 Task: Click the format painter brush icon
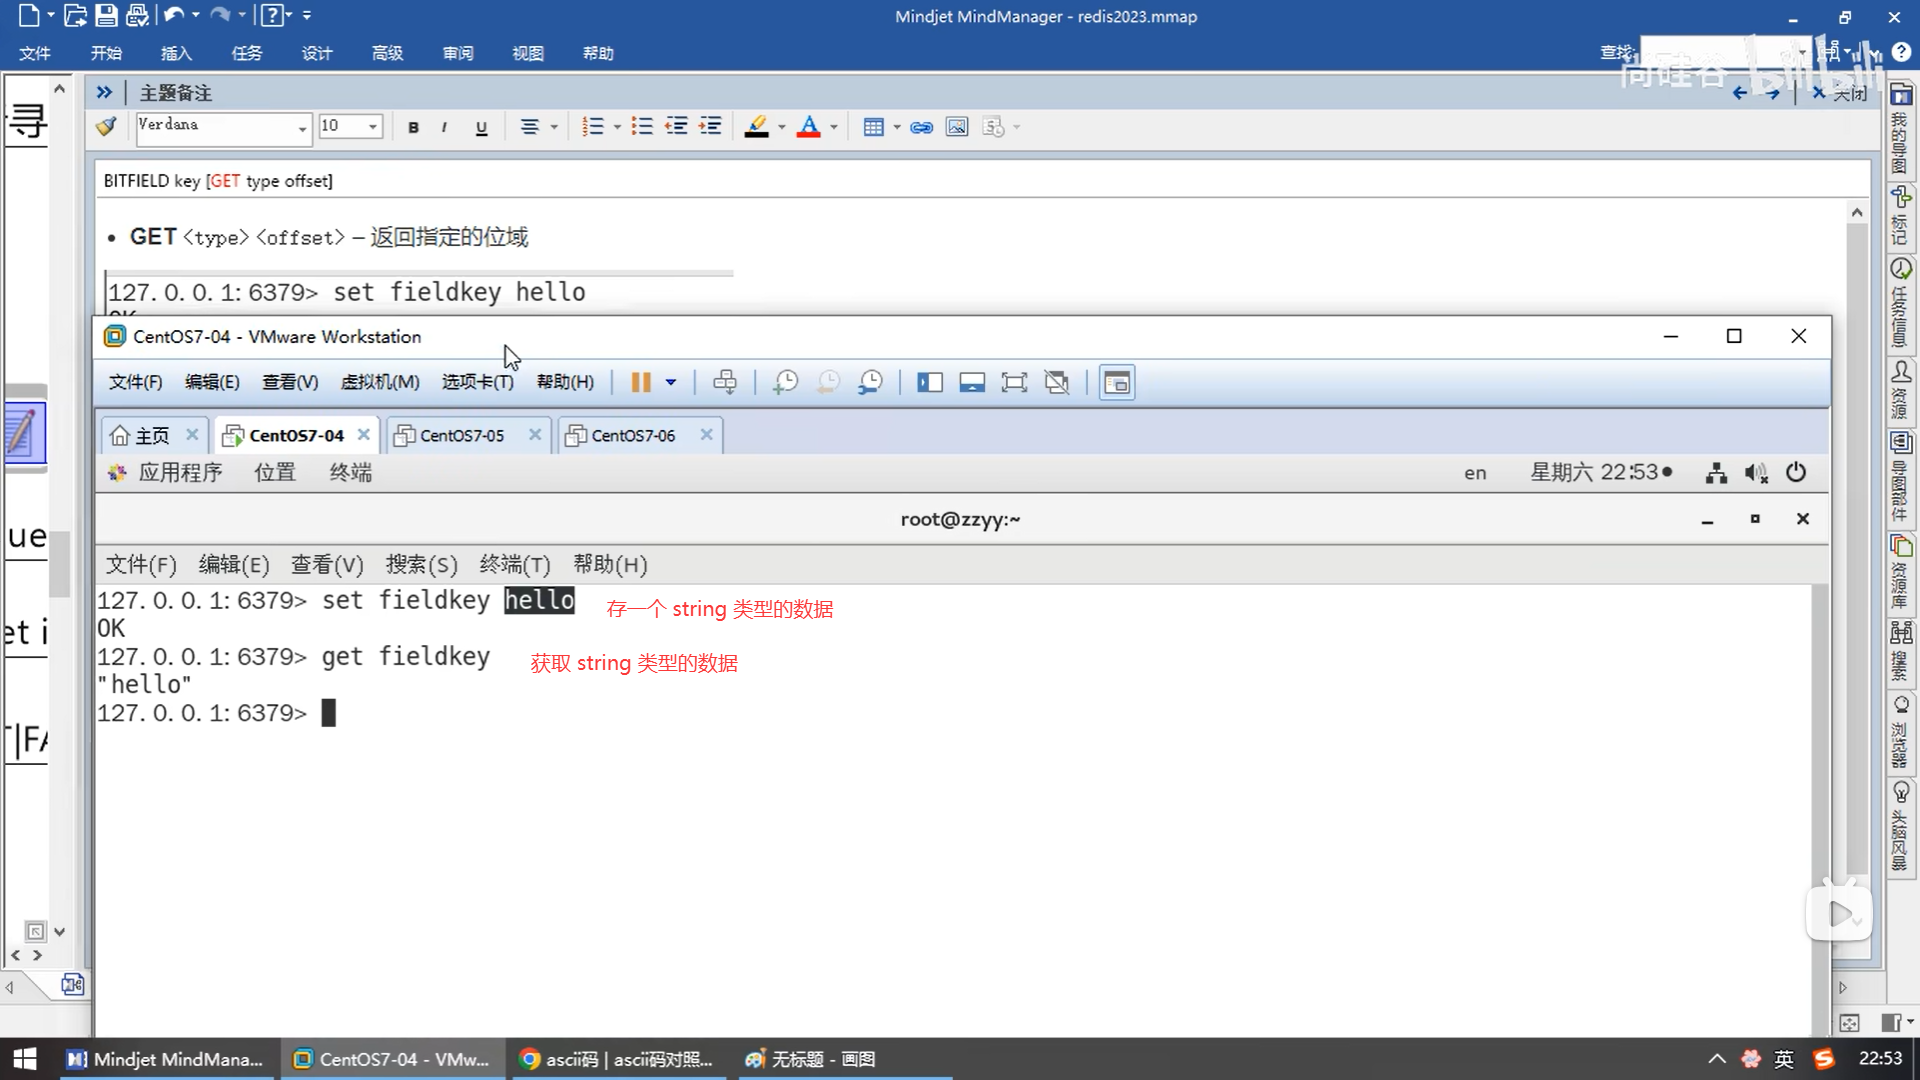106,127
